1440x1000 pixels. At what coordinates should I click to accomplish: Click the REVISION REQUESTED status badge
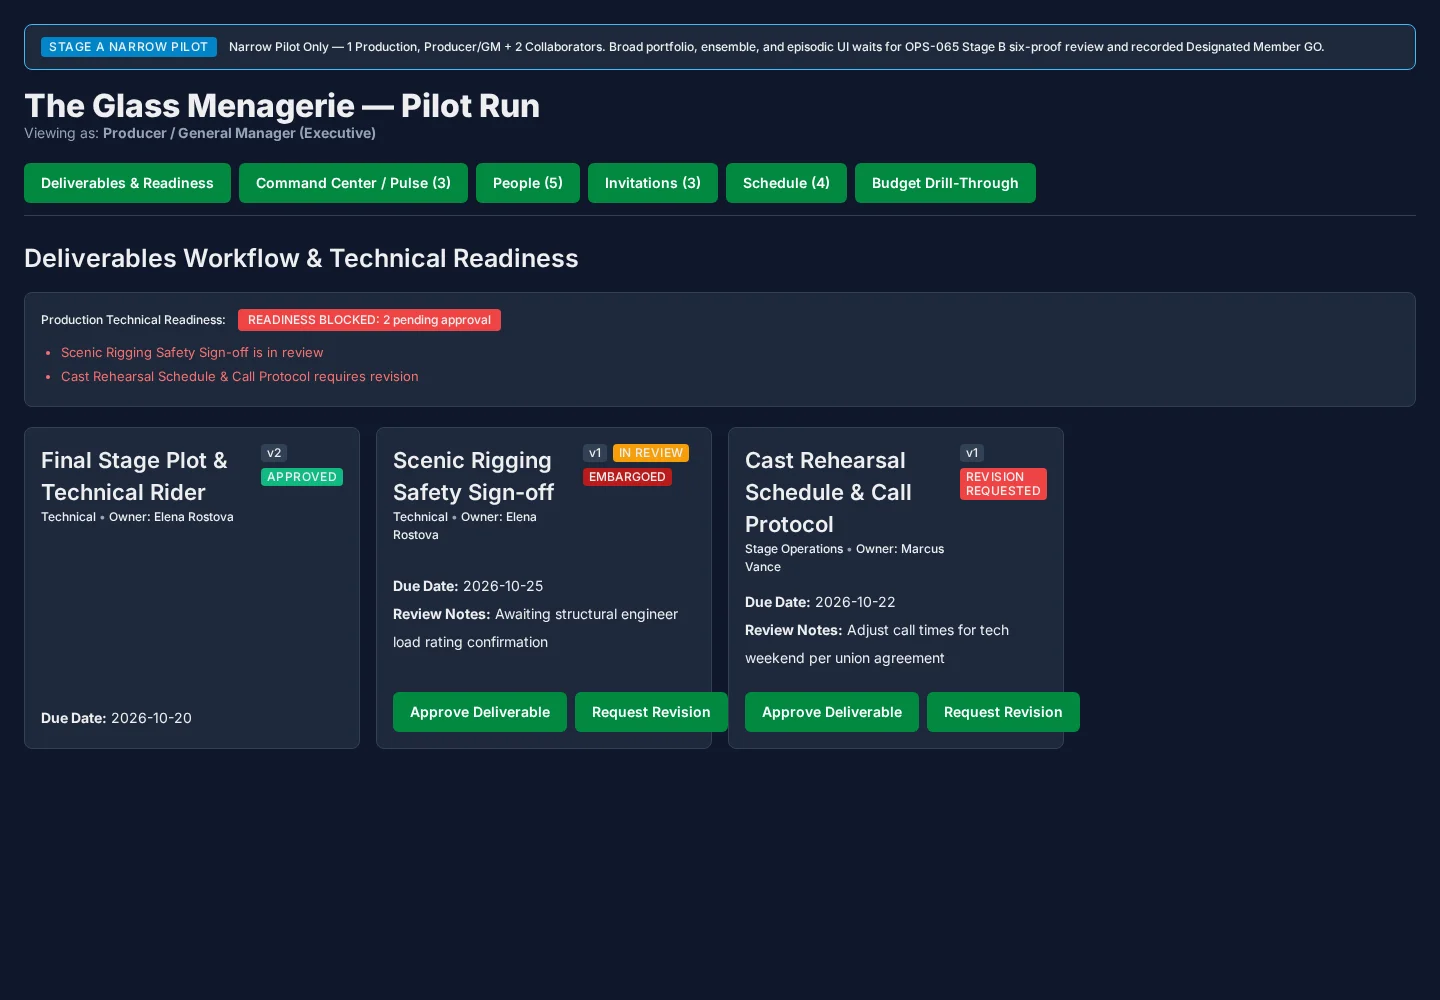click(1003, 484)
